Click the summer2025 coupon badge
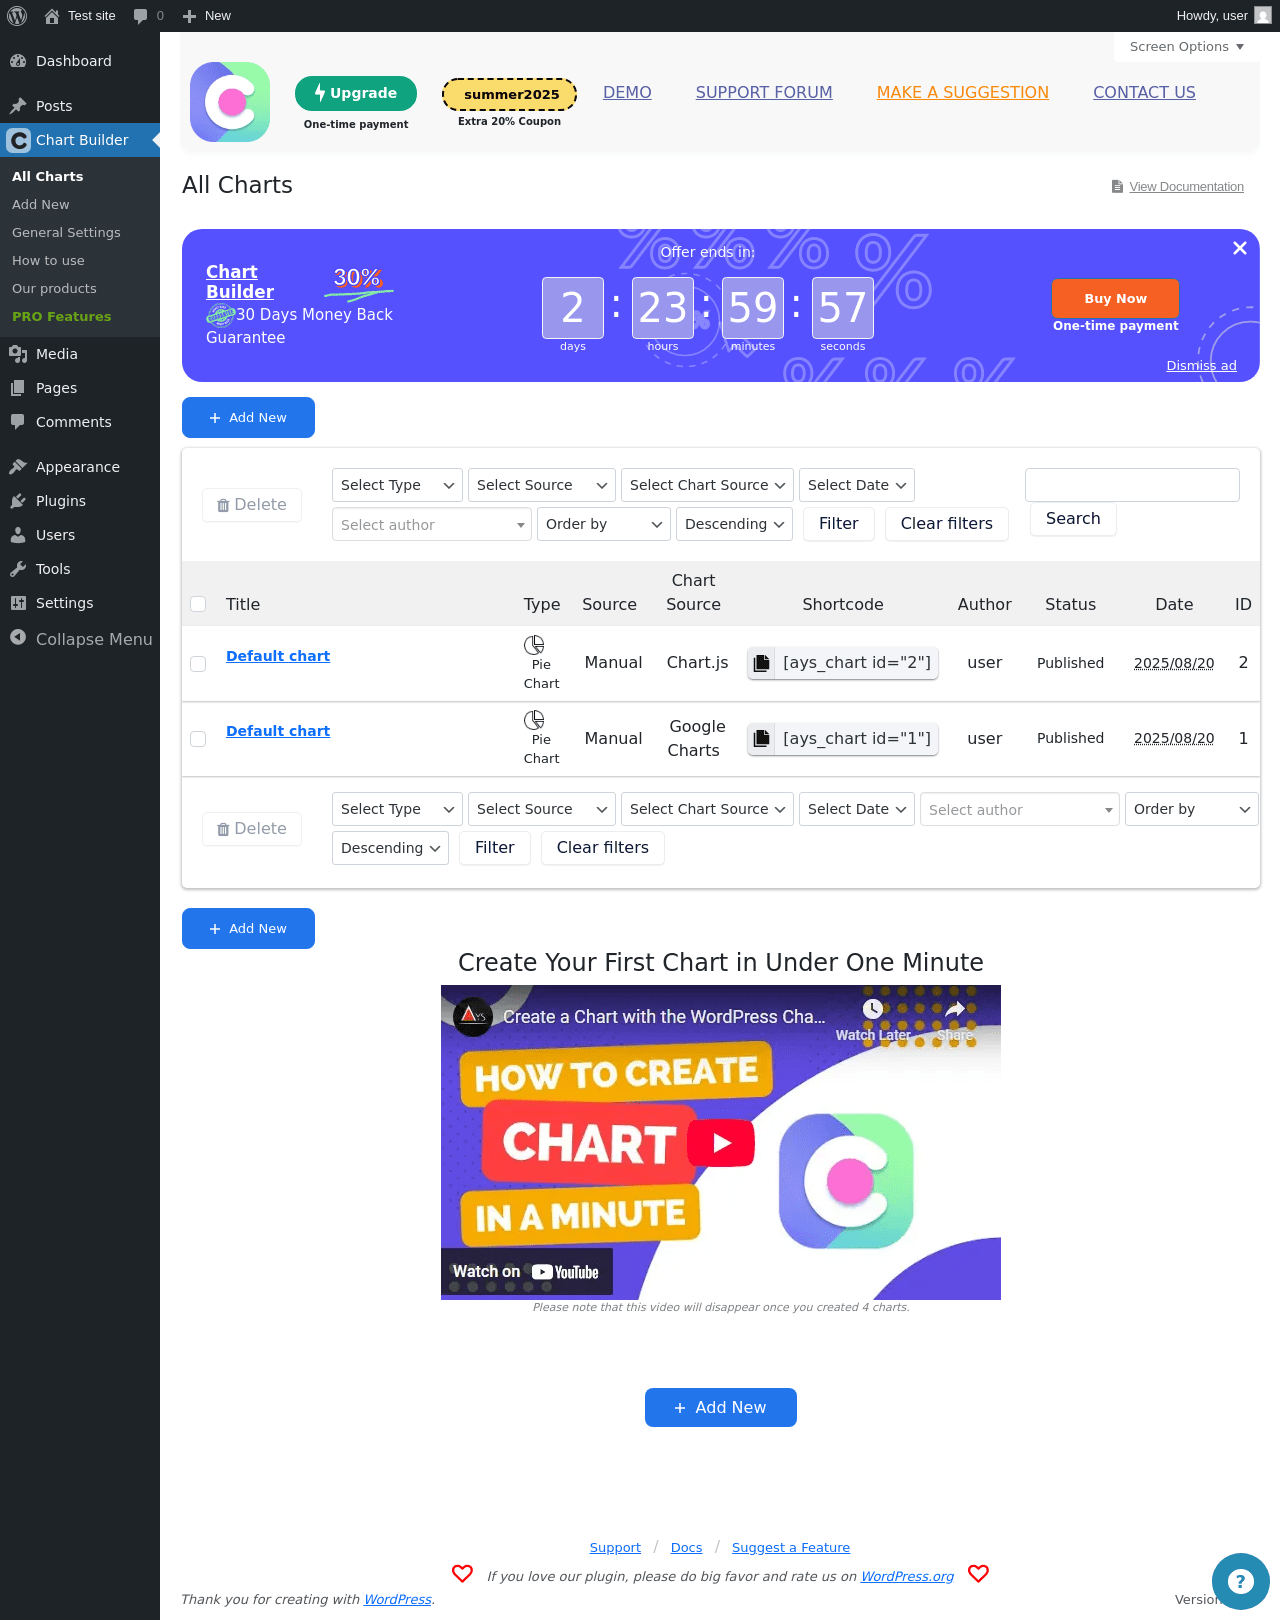The image size is (1280, 1620). [510, 94]
